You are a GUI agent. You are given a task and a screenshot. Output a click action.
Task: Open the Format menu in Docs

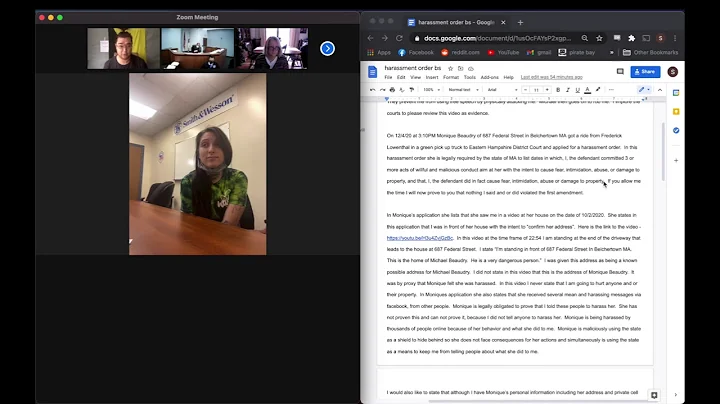pos(451,77)
